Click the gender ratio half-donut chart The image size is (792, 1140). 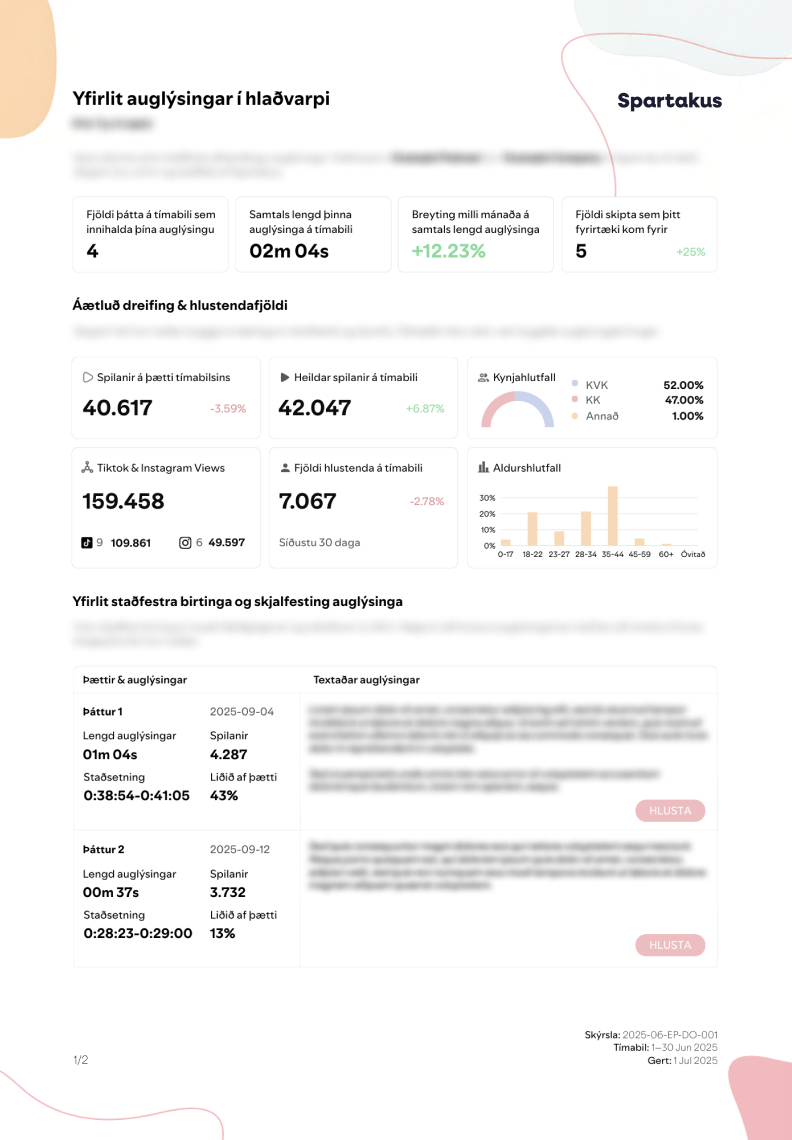pos(517,412)
